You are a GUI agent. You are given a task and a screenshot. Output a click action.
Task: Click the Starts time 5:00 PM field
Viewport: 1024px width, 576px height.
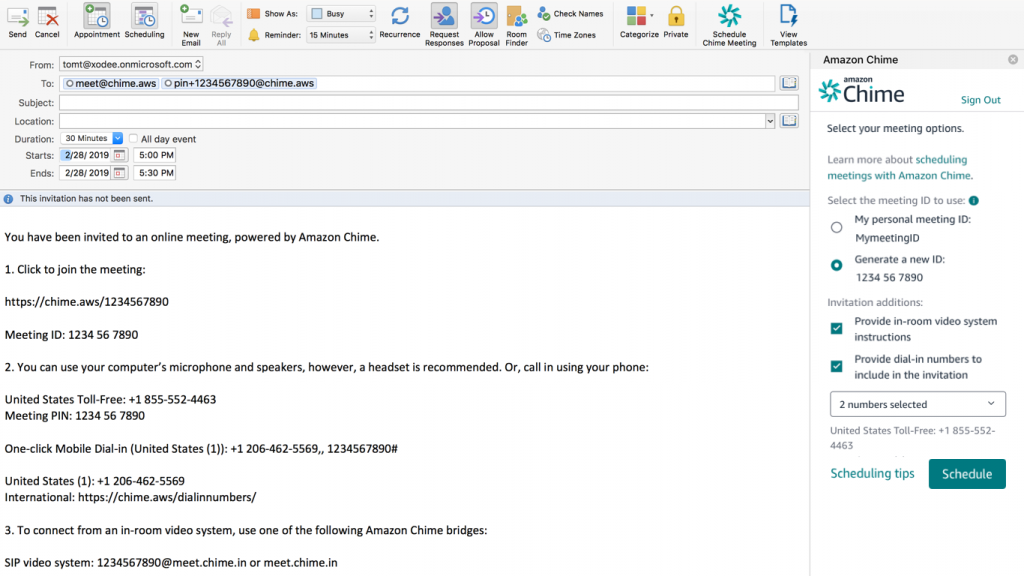(x=156, y=155)
